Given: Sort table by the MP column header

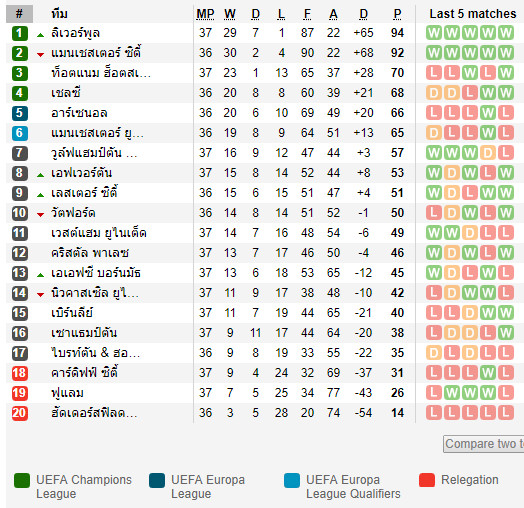Looking at the screenshot, I should pos(205,14).
